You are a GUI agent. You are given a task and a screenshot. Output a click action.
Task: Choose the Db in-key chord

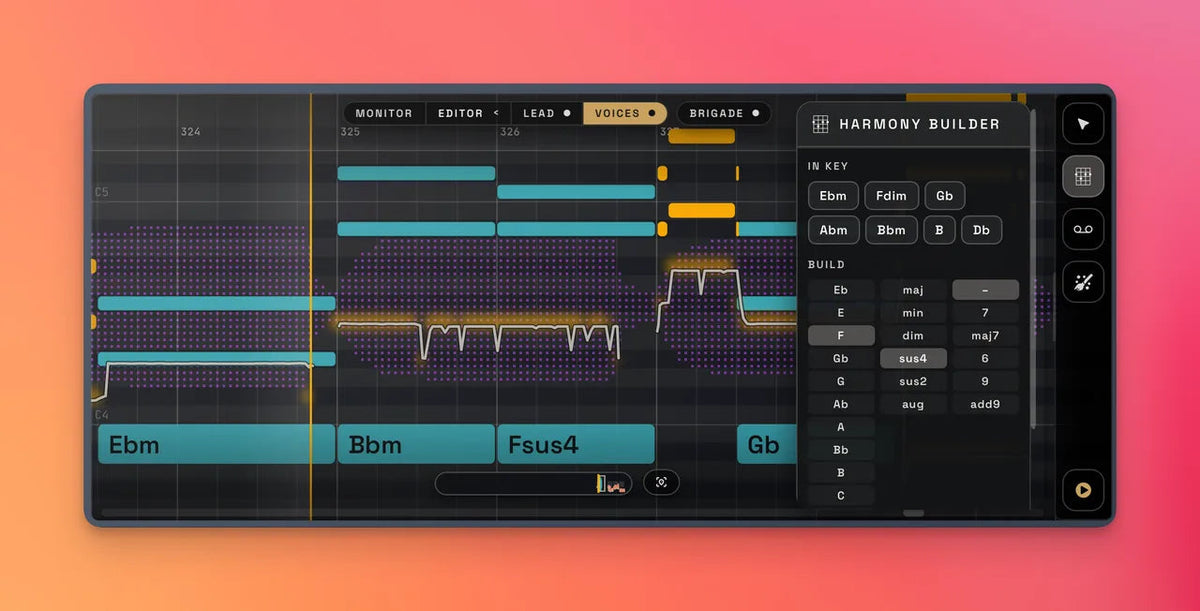click(982, 230)
